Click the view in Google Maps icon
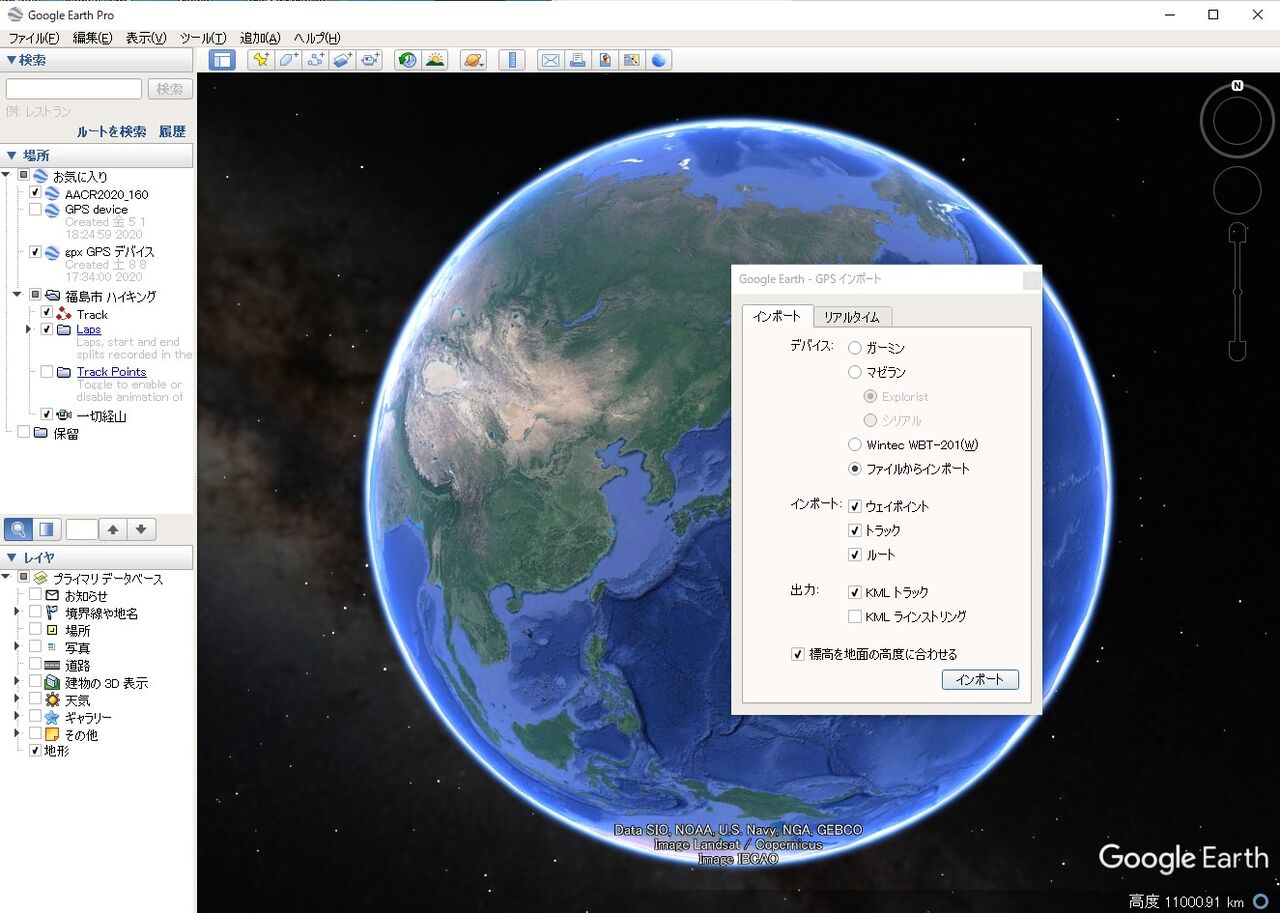This screenshot has height=913, width=1280. pos(631,60)
